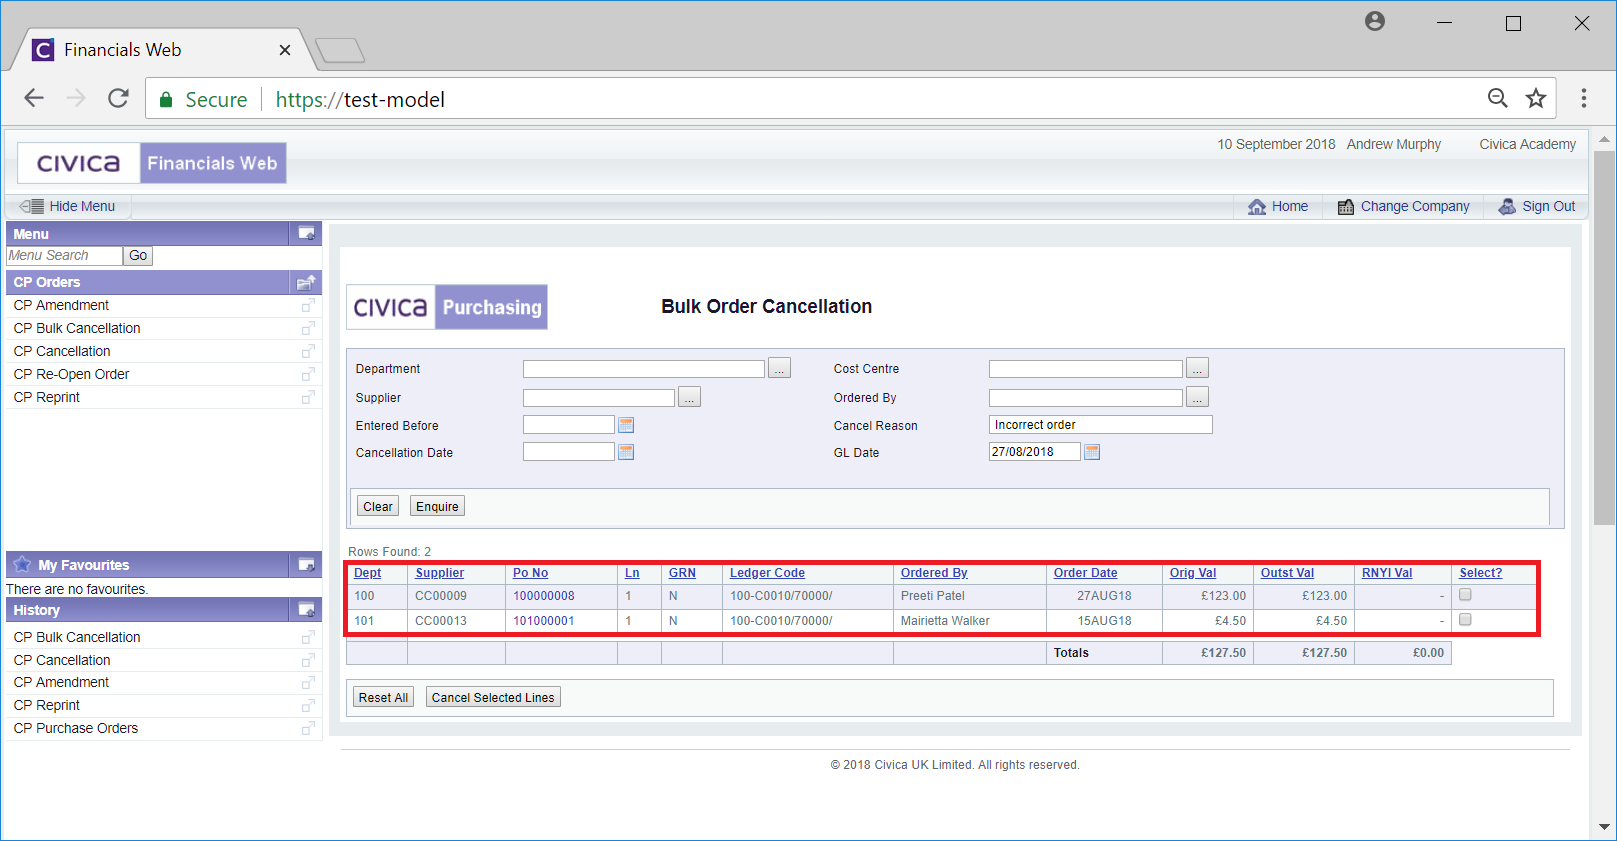Screen dimensions: 1617x841
Task: Click the Entered Before date field
Action: pos(569,425)
